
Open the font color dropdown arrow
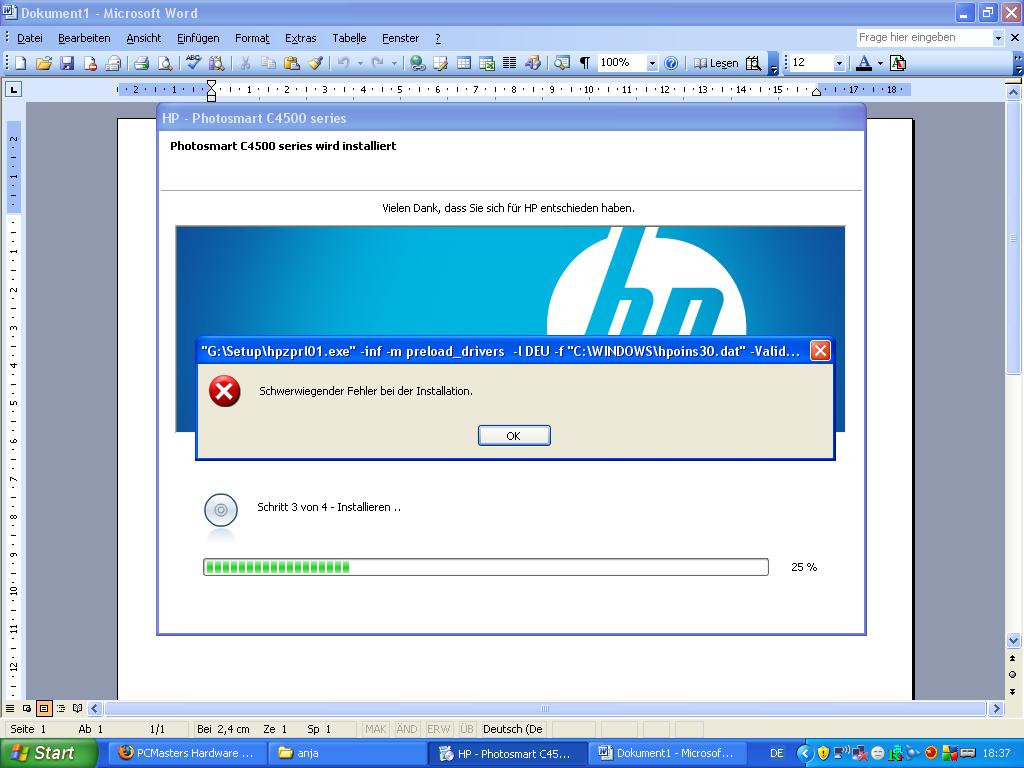880,63
